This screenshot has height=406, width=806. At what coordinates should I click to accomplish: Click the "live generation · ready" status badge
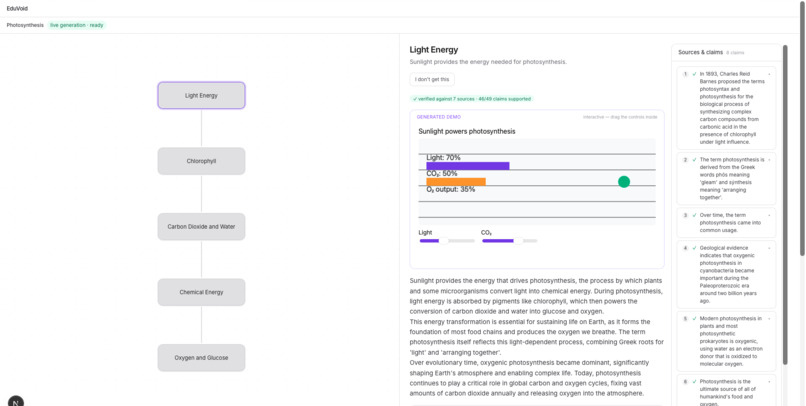tap(77, 25)
